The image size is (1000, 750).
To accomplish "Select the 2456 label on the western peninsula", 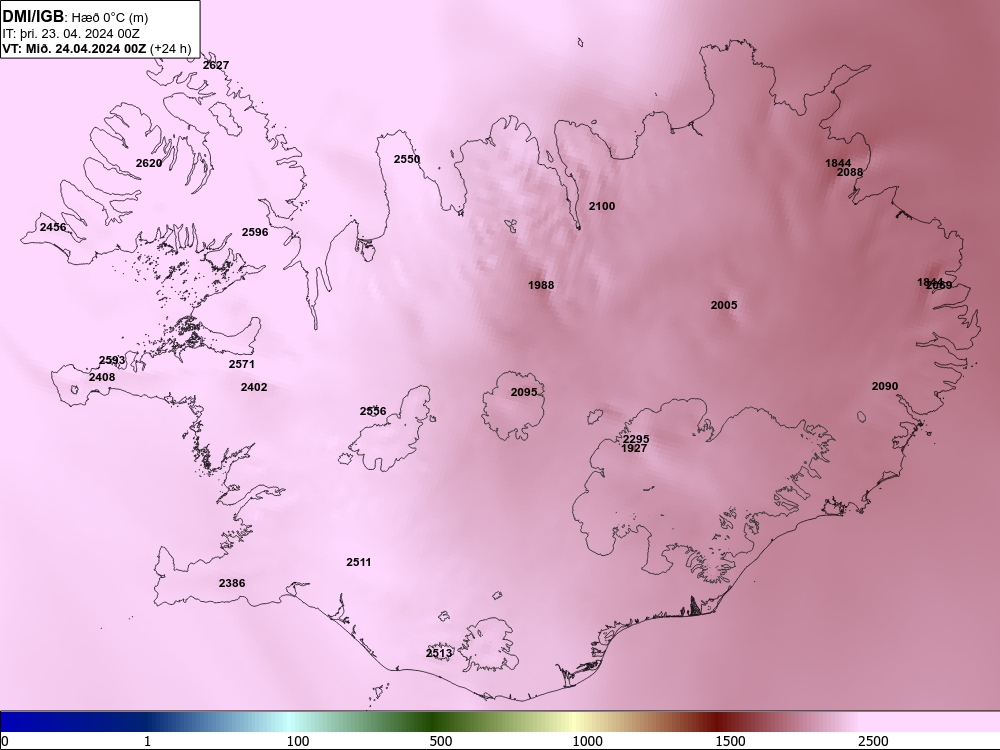I will point(53,227).
